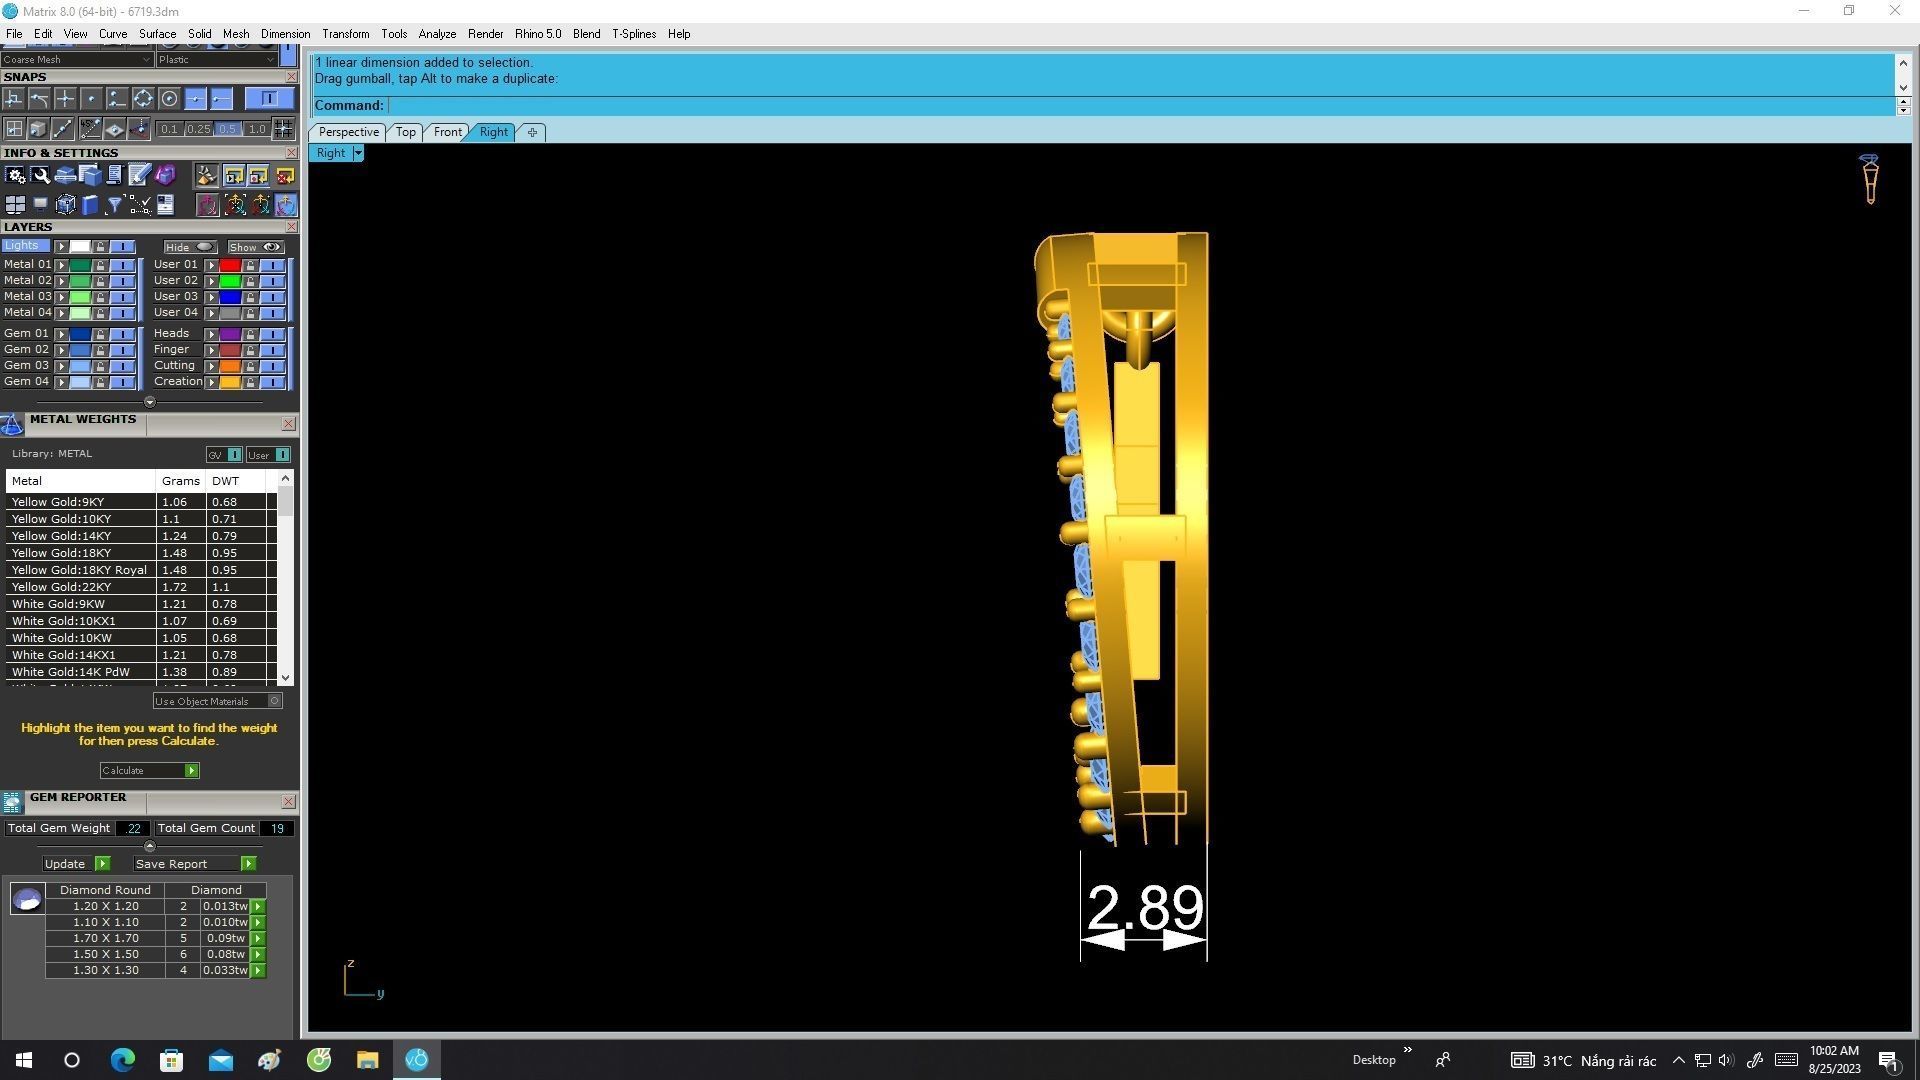Image resolution: width=1920 pixels, height=1080 pixels.
Task: Click the blue book icon
Action: point(90,205)
